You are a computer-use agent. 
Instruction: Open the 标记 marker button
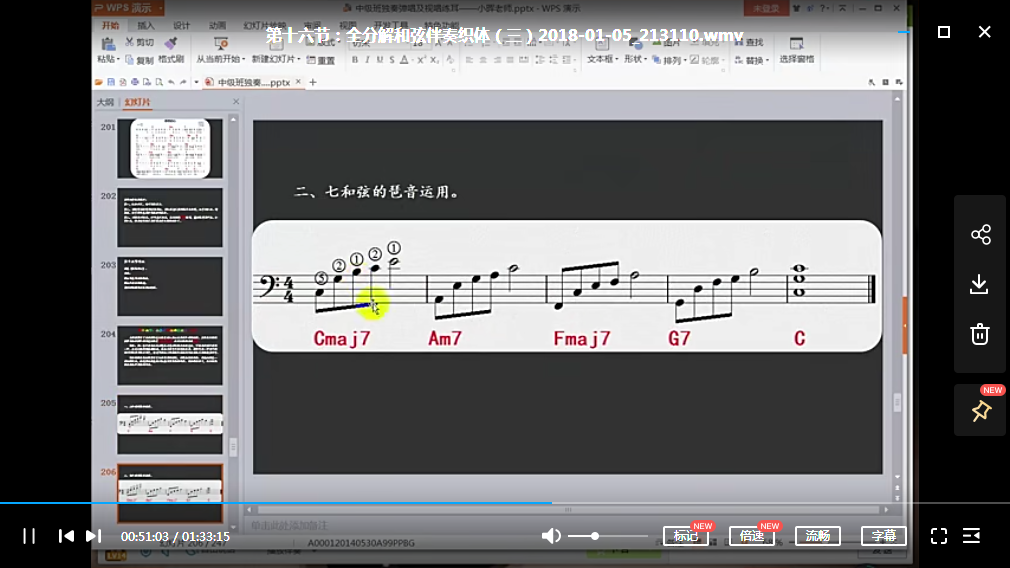coord(685,536)
